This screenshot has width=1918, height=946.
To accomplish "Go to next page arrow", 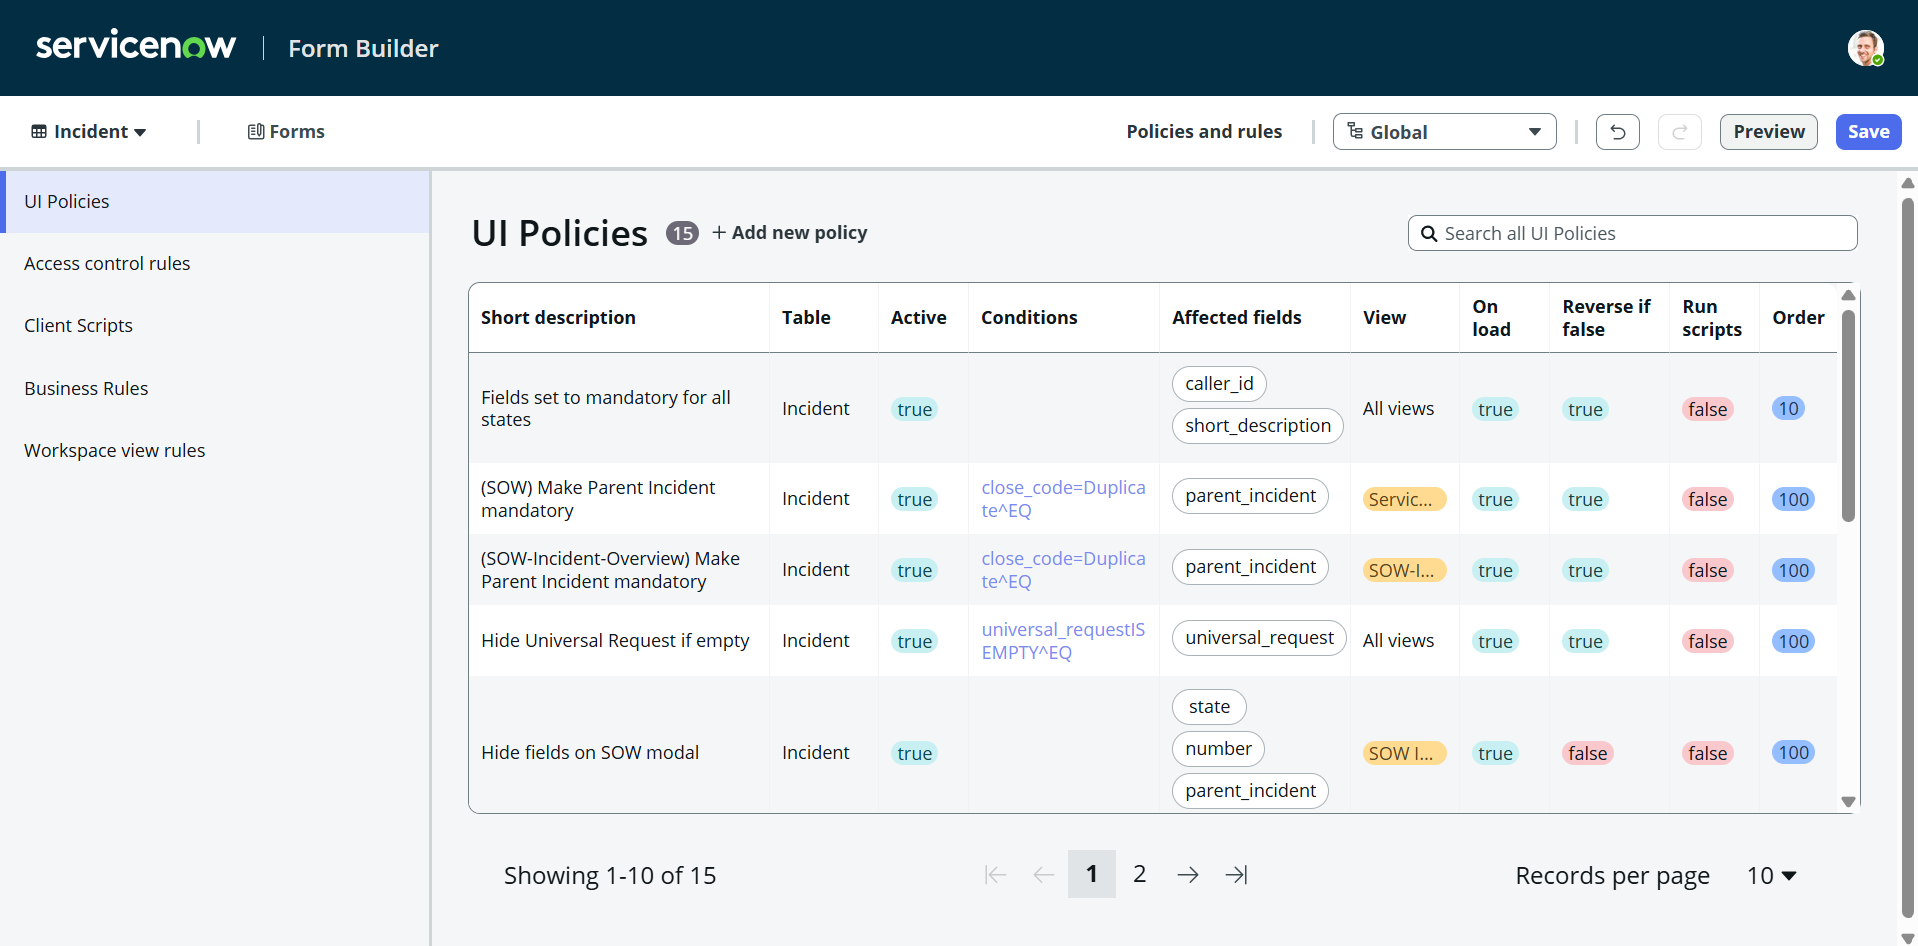I will click(x=1187, y=875).
